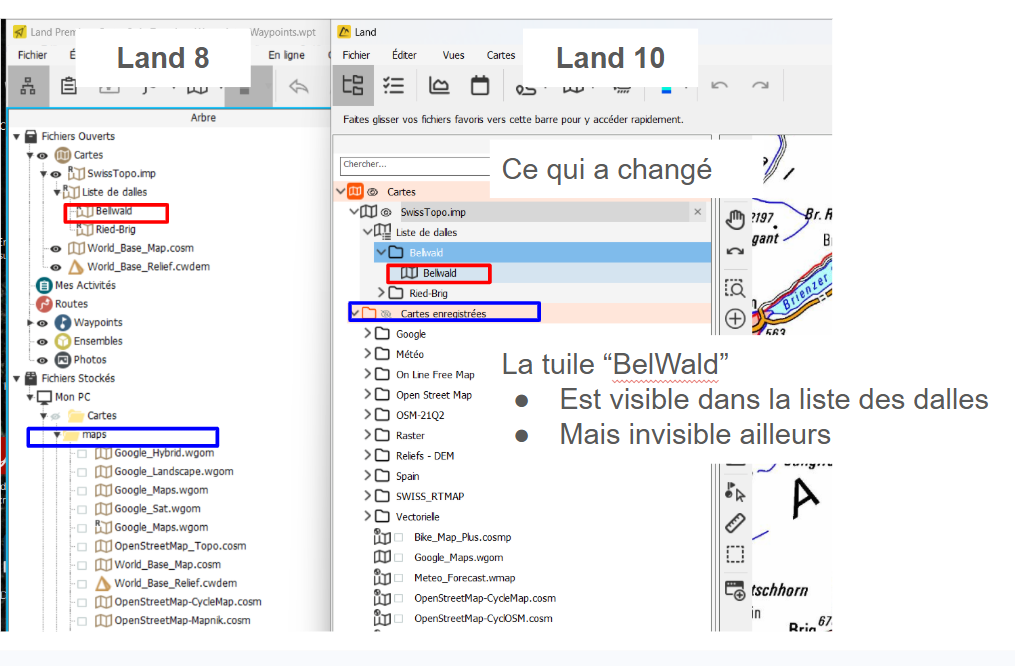The height and width of the screenshot is (666, 1015).
Task: Click the zoom in plus circle icon
Action: pyautogui.click(x=735, y=318)
